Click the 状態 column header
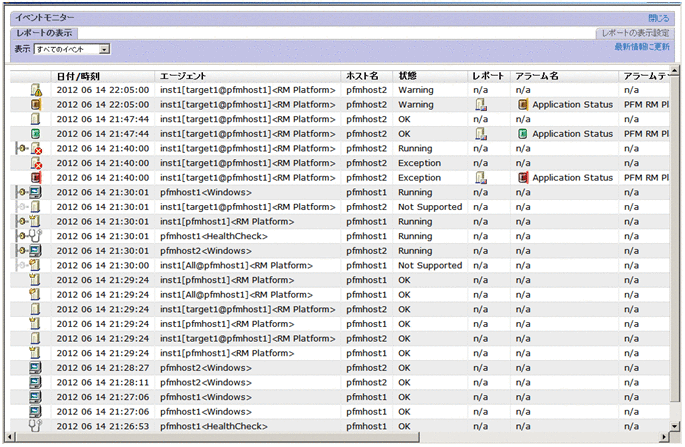This screenshot has height=447, width=685. (409, 75)
